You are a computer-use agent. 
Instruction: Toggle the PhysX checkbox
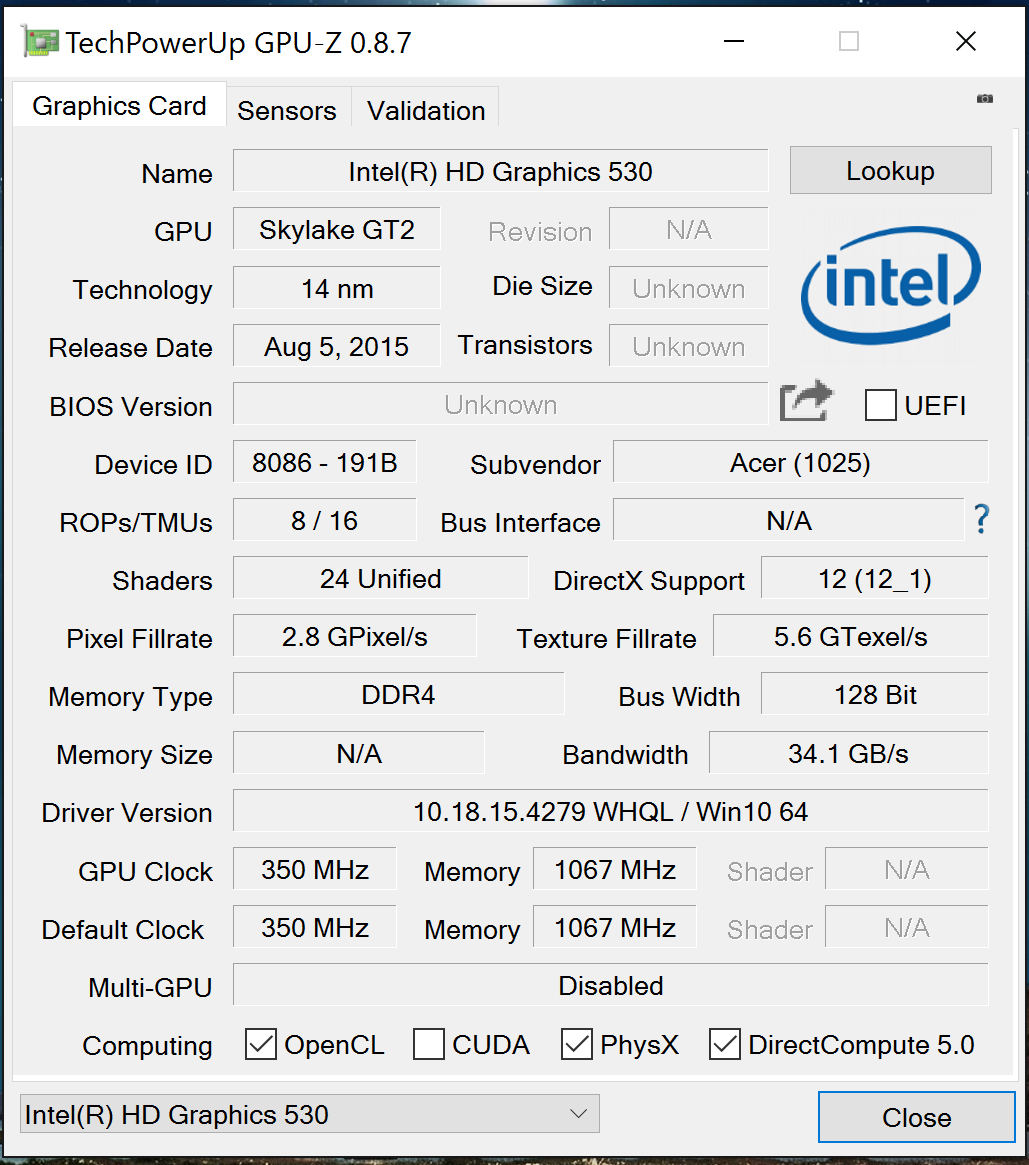577,1045
